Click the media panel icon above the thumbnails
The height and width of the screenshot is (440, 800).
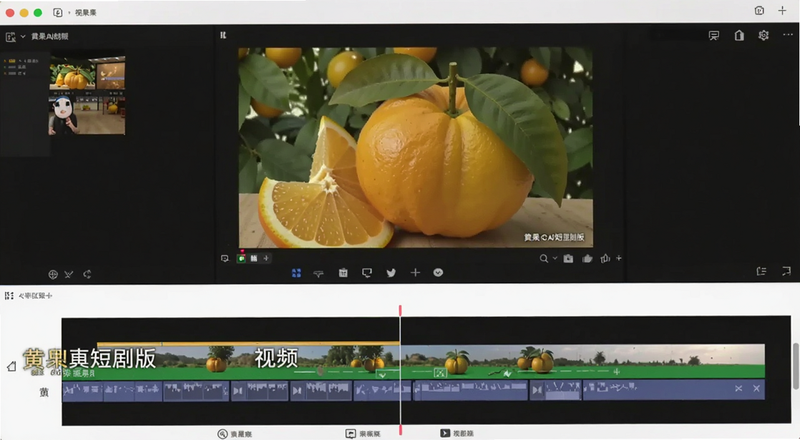tap(10, 37)
